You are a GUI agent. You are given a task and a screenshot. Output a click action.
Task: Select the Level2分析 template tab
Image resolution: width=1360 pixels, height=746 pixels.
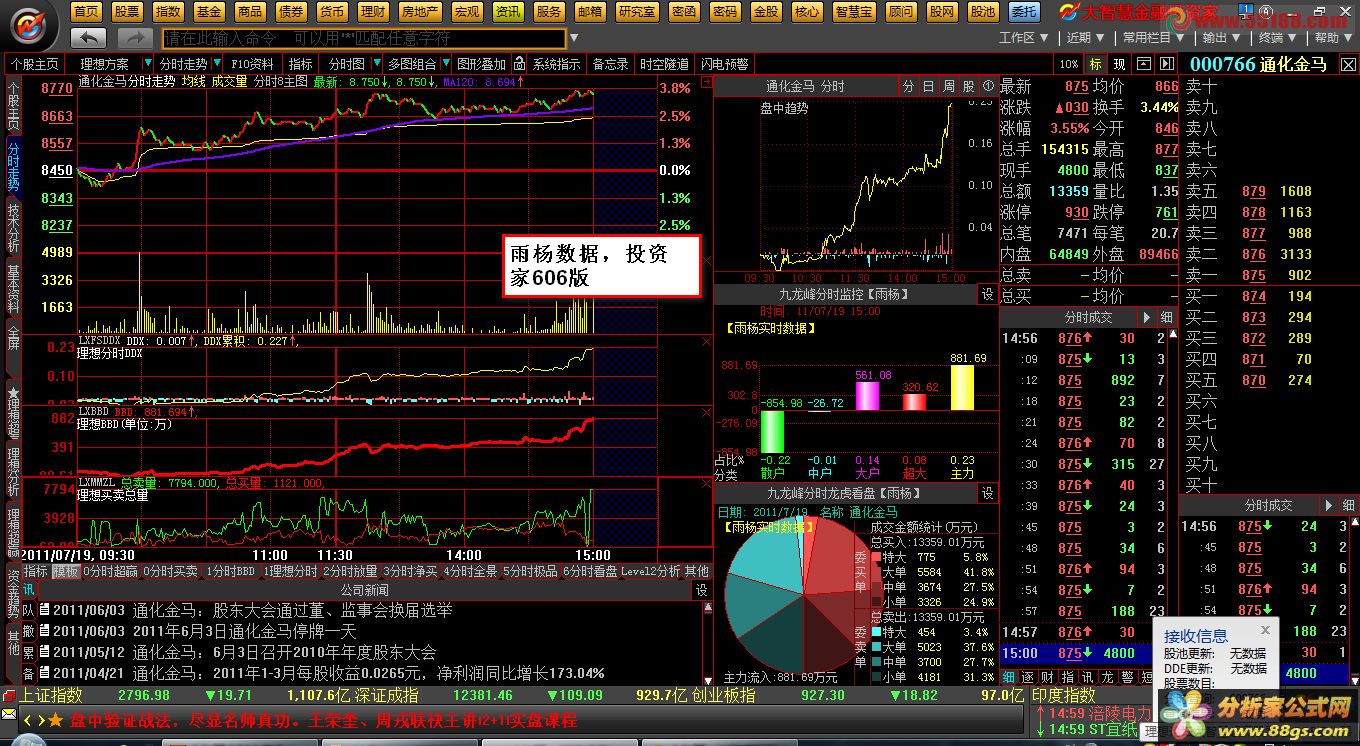tap(650, 571)
